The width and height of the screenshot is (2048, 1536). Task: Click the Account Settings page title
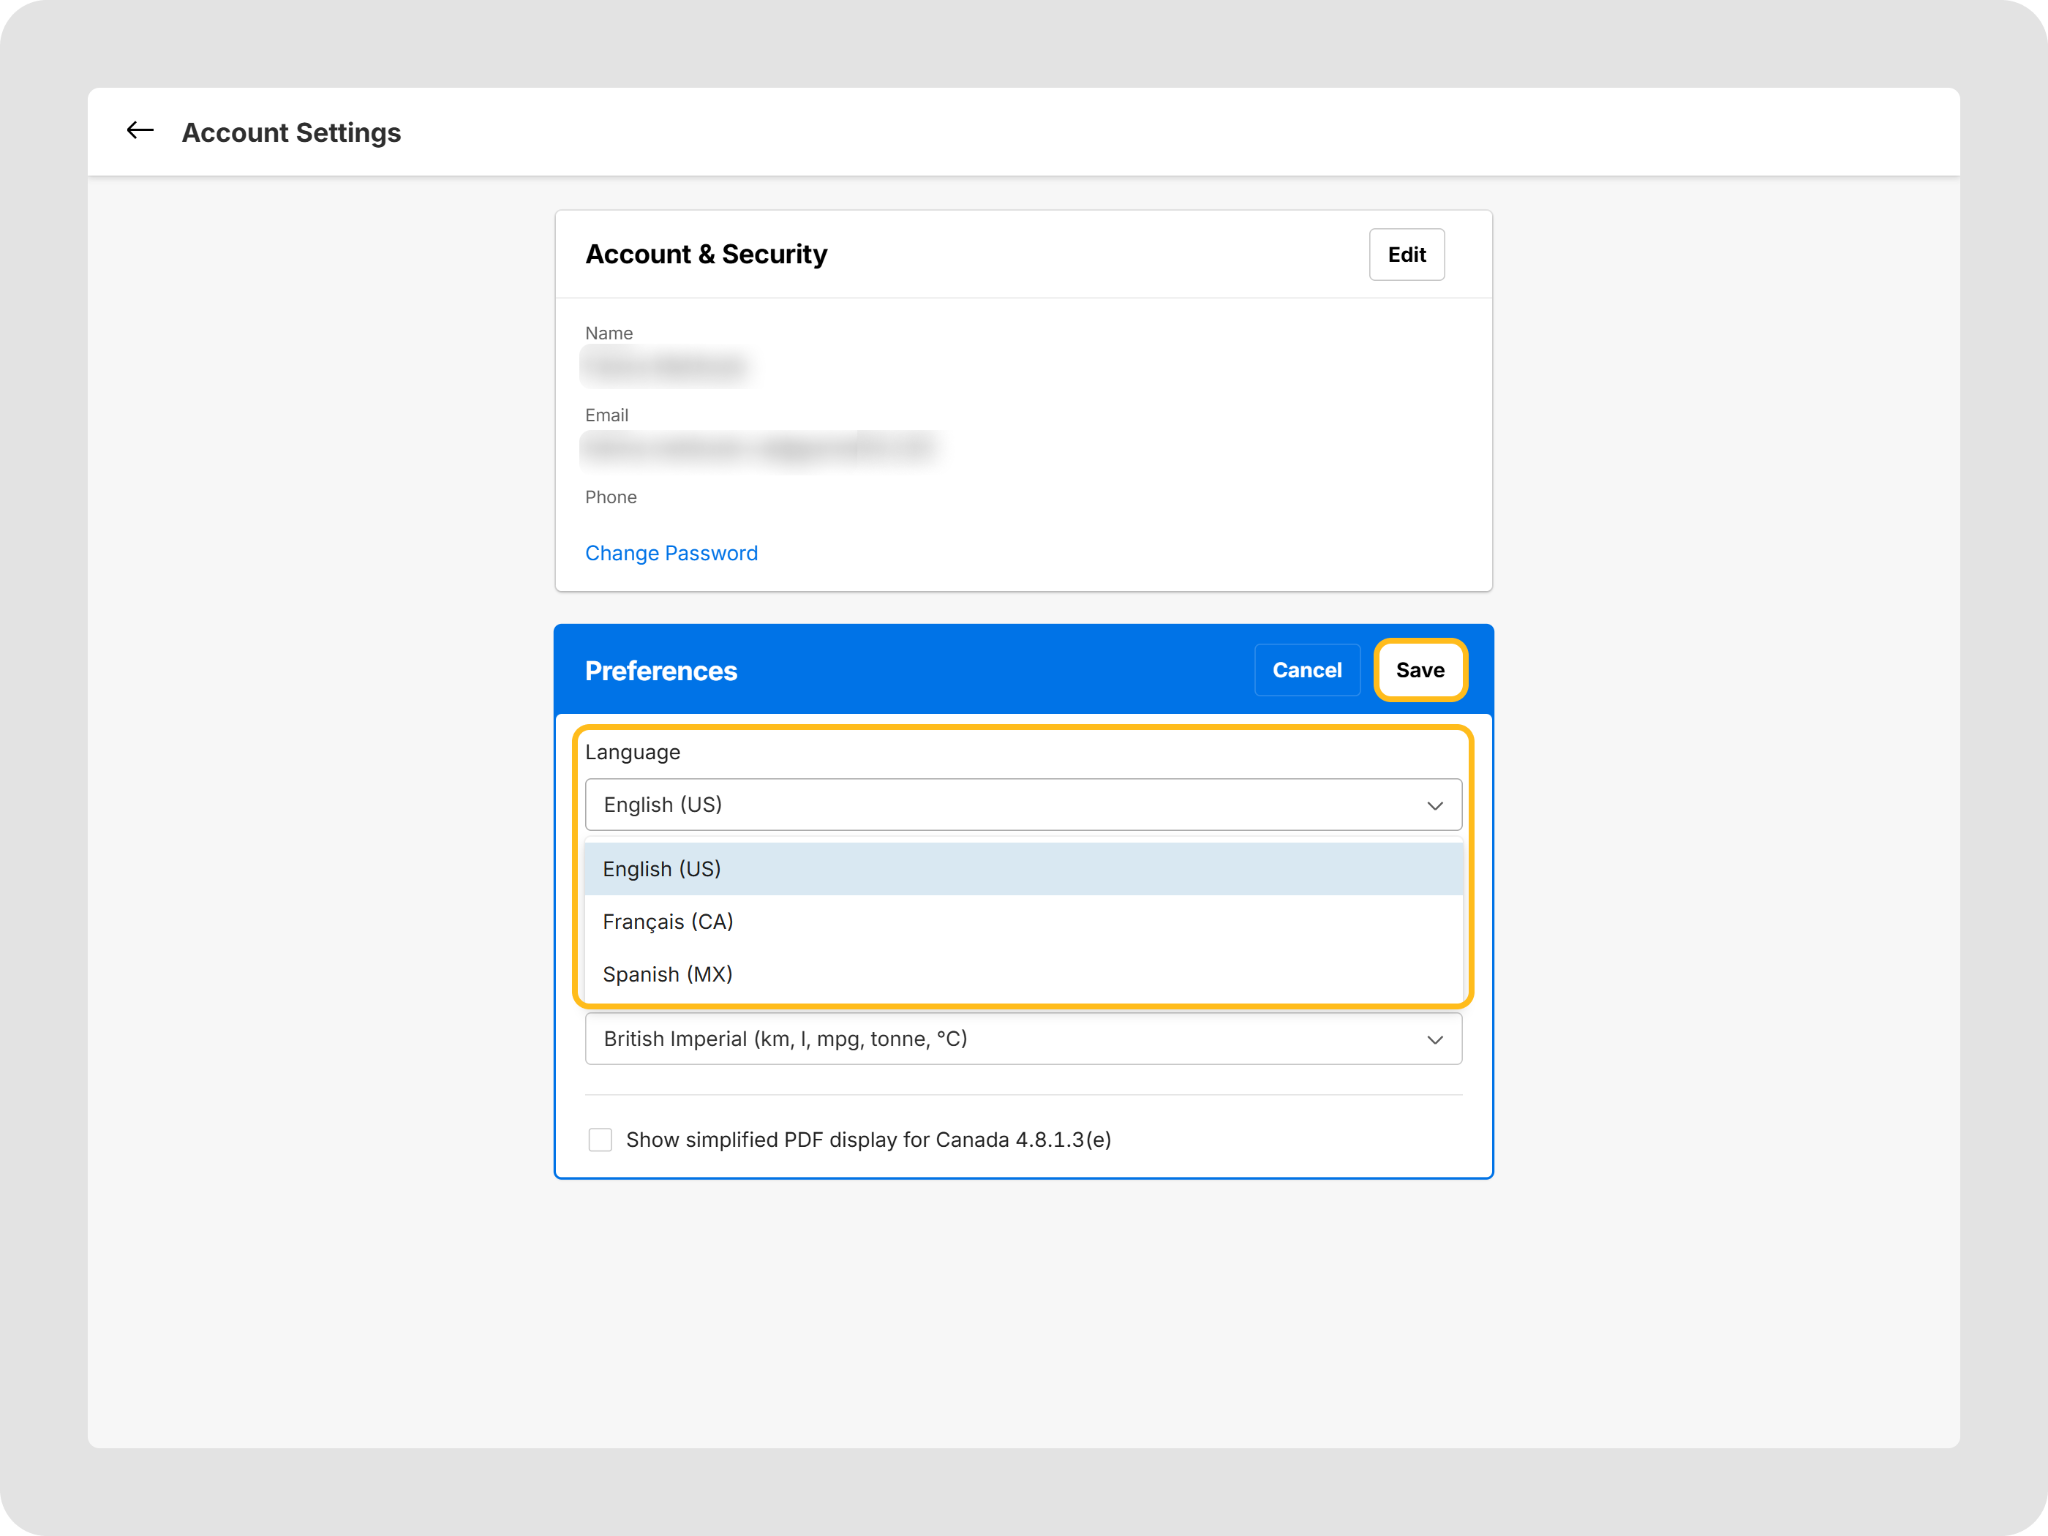[x=291, y=132]
